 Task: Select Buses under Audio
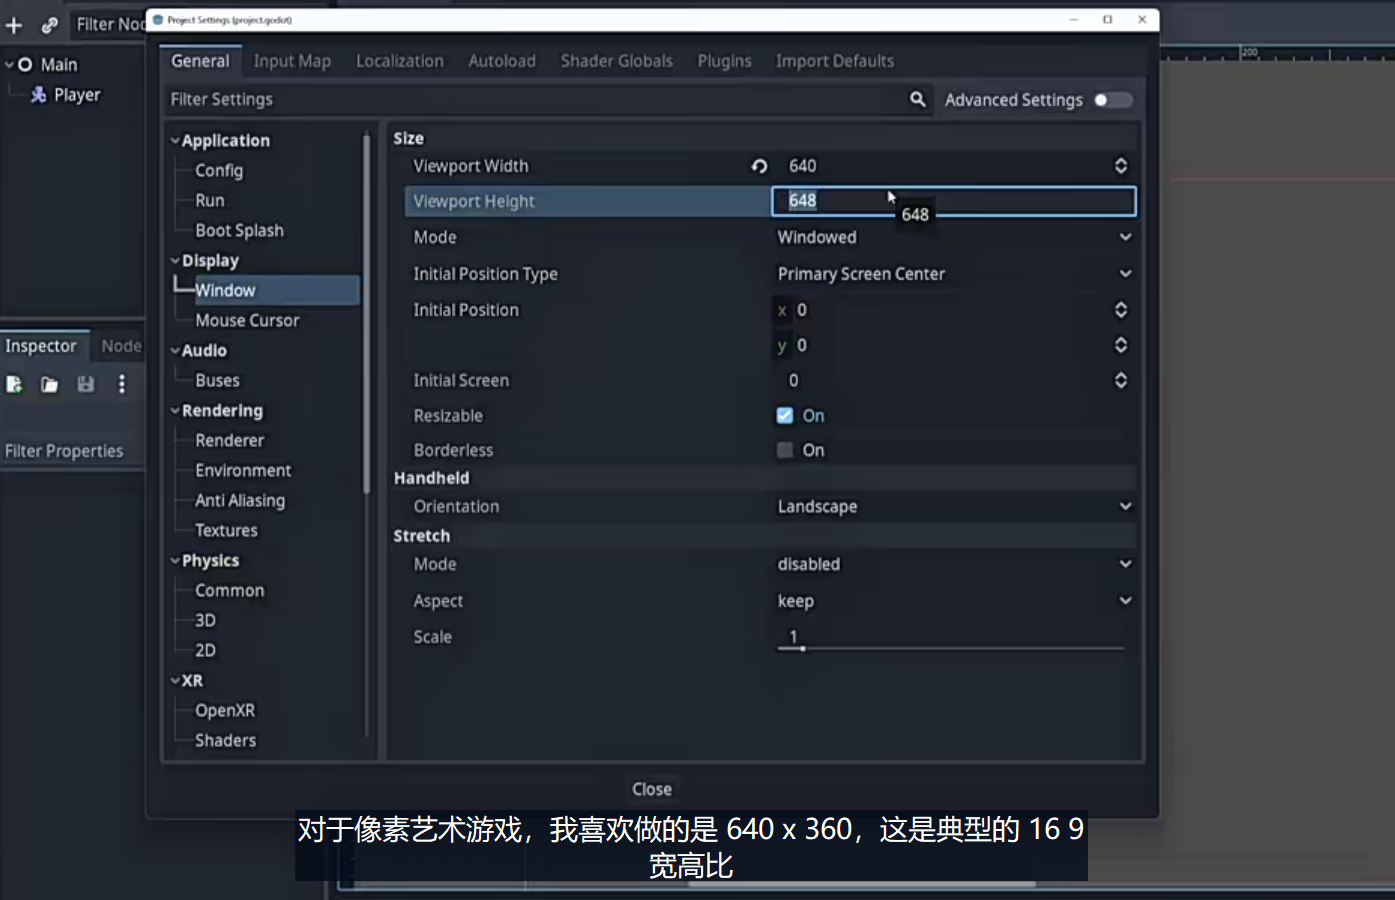coord(217,381)
